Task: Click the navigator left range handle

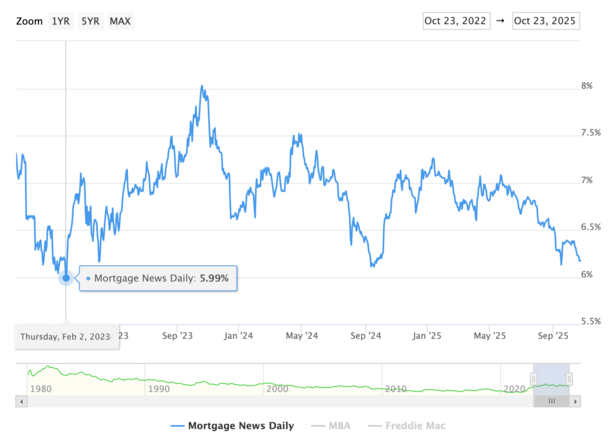Action: [x=534, y=378]
